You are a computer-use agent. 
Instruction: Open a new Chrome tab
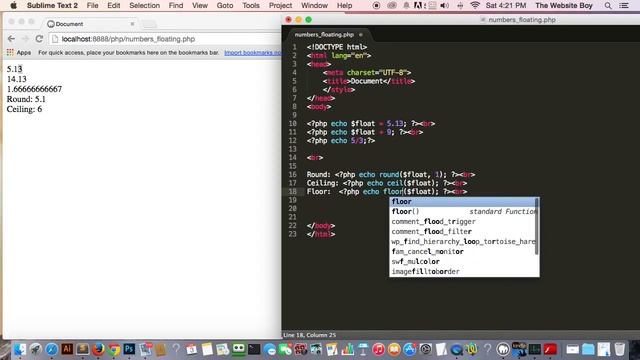(x=149, y=24)
